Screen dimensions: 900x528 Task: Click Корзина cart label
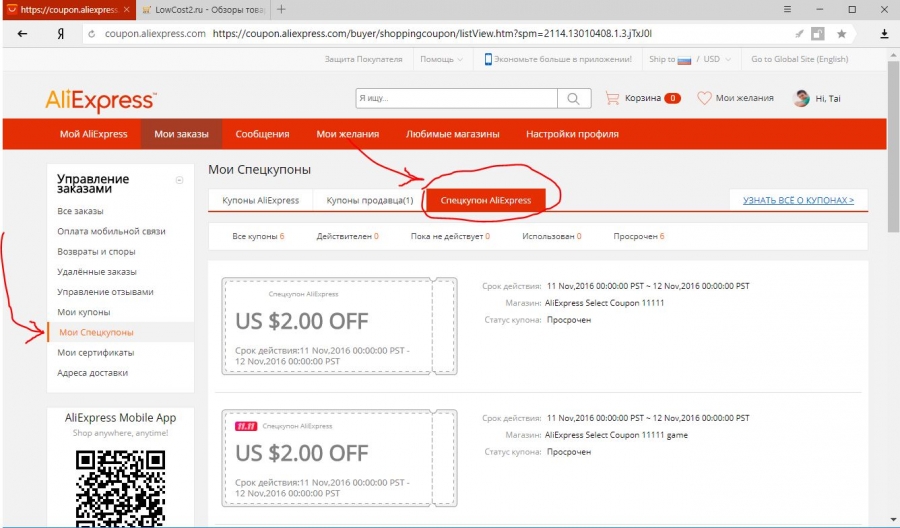[643, 98]
